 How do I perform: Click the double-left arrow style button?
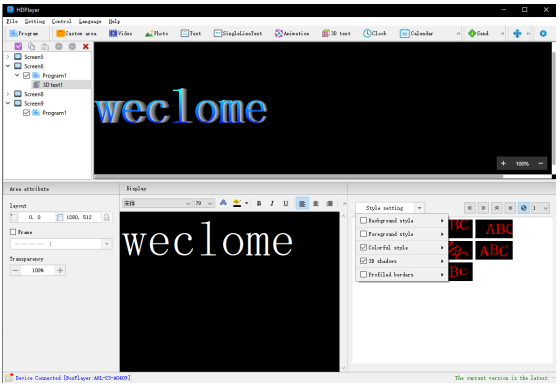click(x=470, y=208)
